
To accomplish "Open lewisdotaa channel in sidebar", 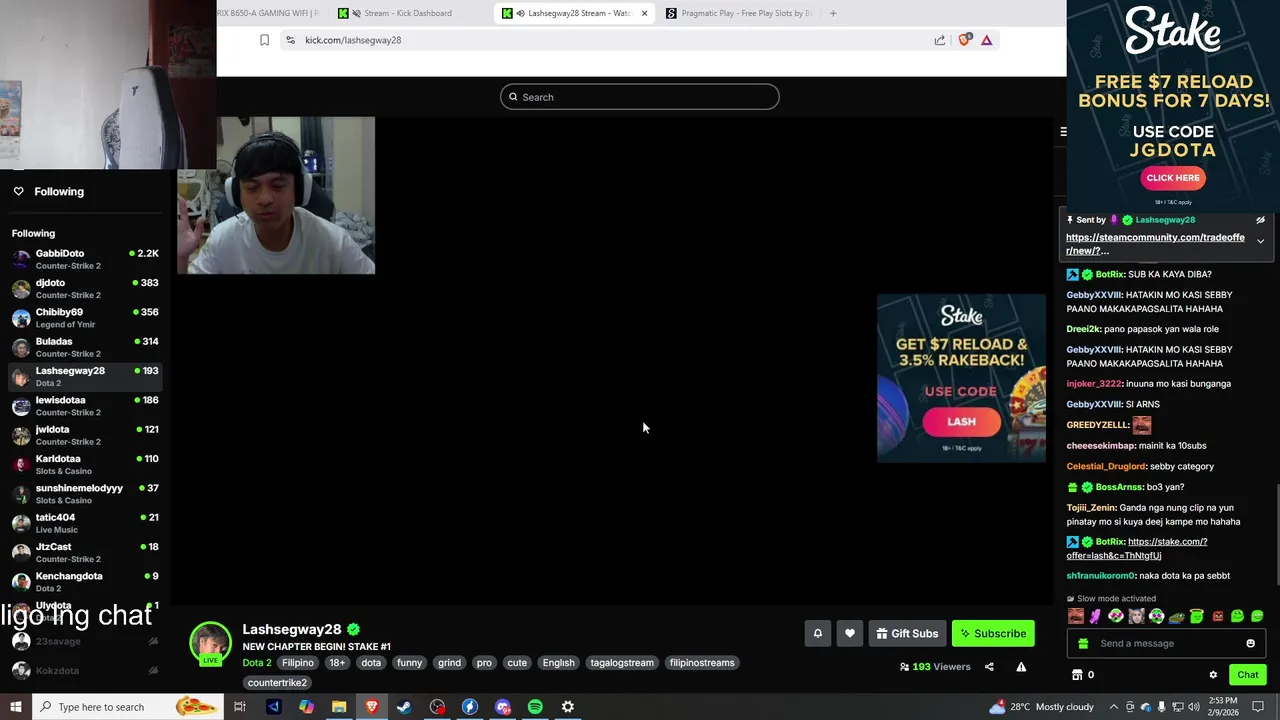I will point(85,406).
